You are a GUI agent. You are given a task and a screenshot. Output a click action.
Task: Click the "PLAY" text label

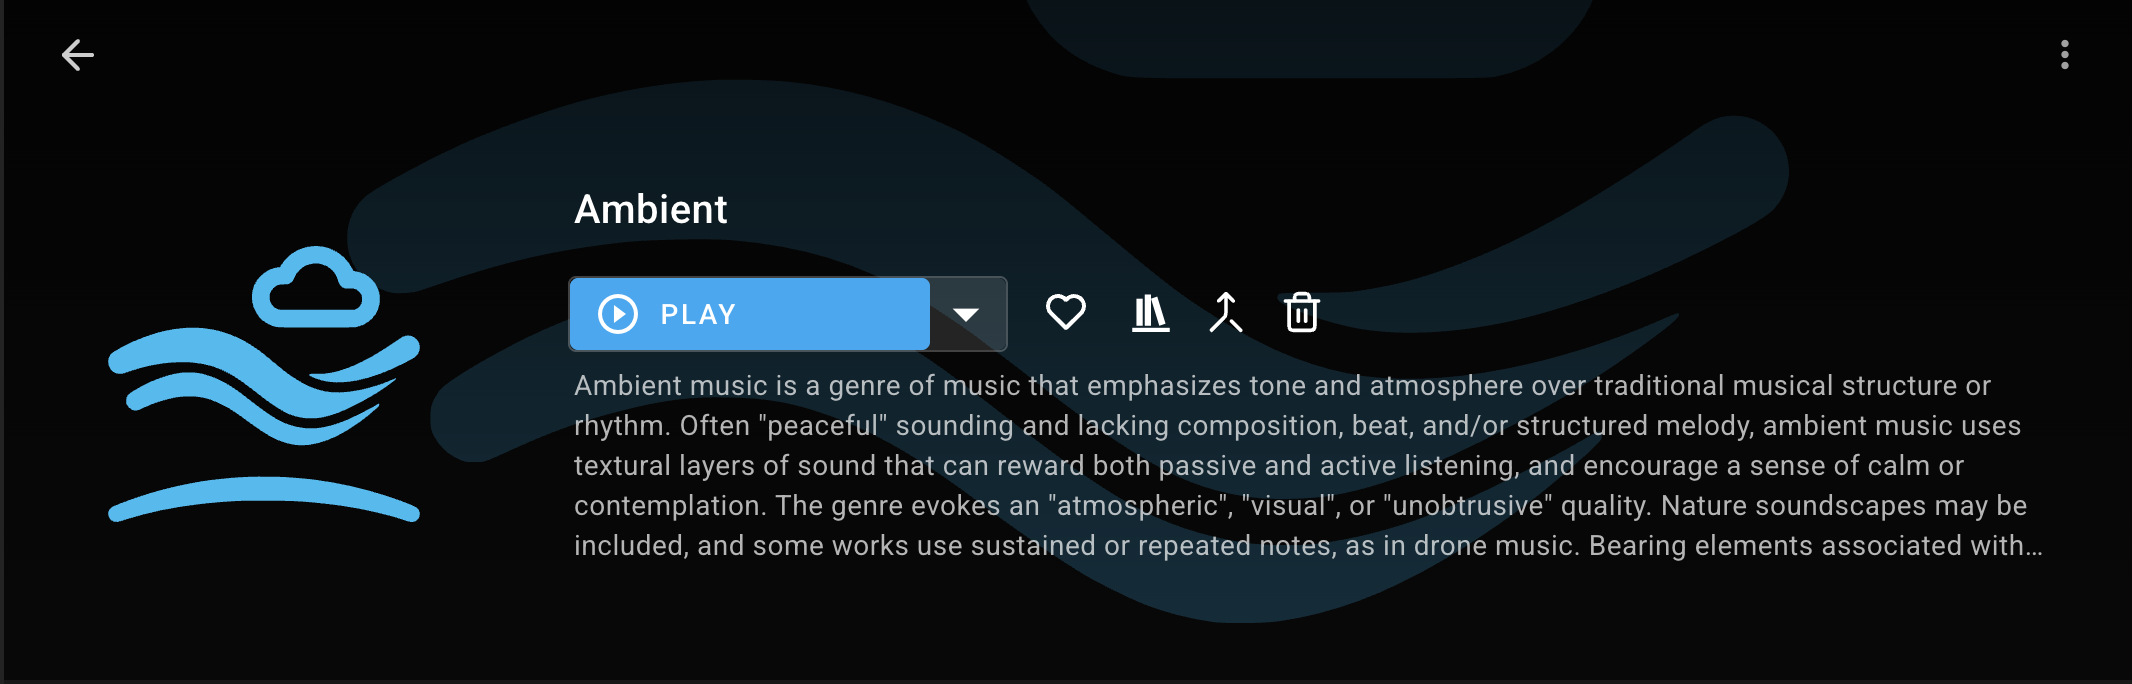(698, 315)
